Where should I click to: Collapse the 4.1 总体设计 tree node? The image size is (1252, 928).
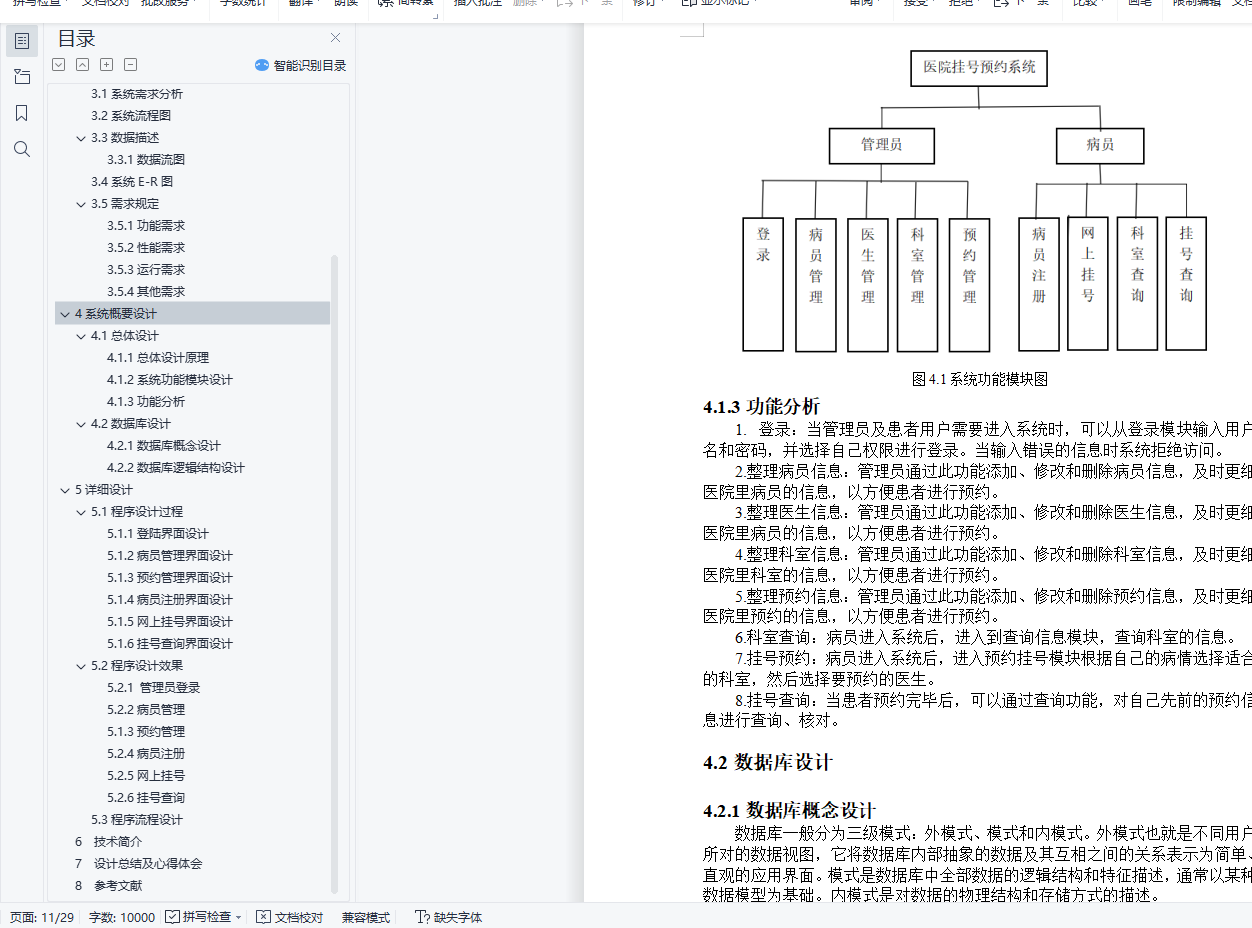tap(81, 336)
